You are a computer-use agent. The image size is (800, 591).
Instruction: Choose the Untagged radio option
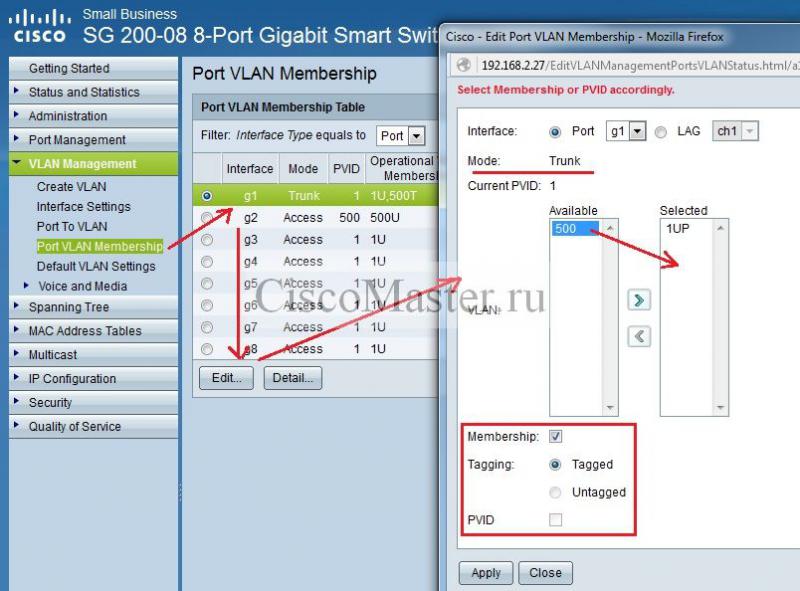(x=555, y=492)
